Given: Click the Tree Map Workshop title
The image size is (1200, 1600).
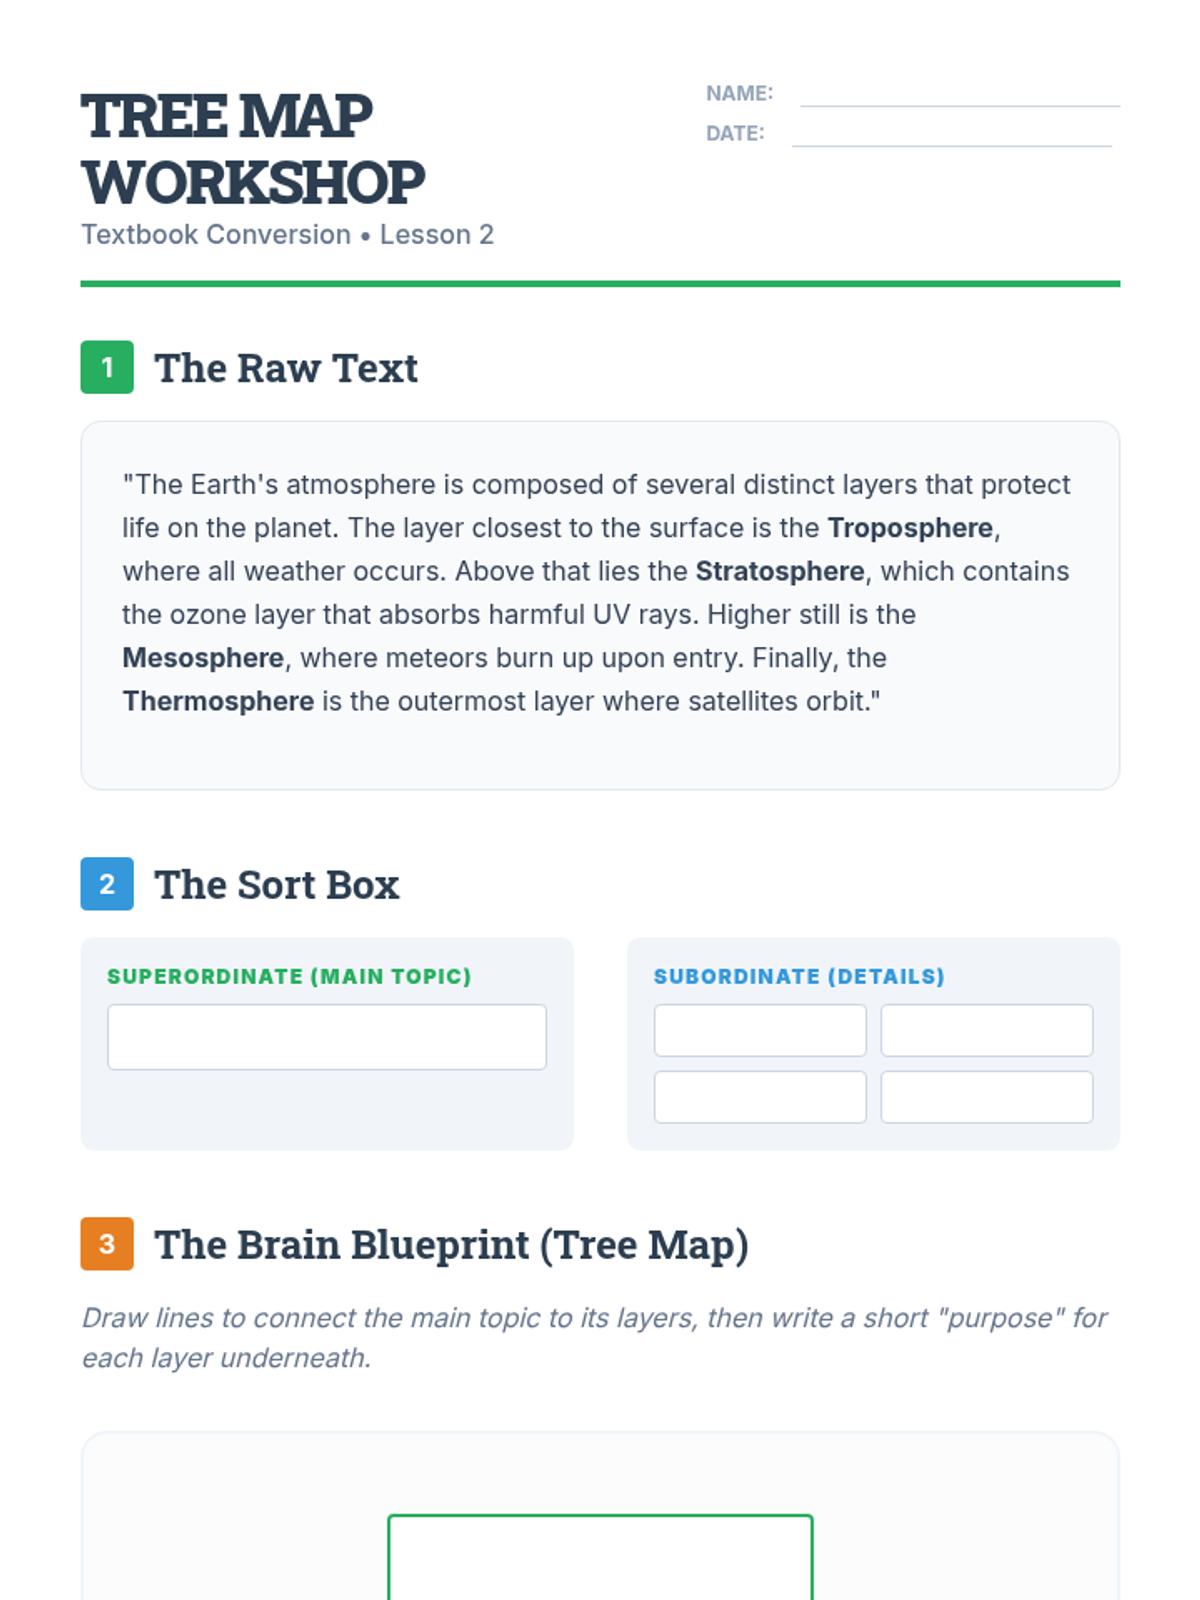Looking at the screenshot, I should [253, 149].
